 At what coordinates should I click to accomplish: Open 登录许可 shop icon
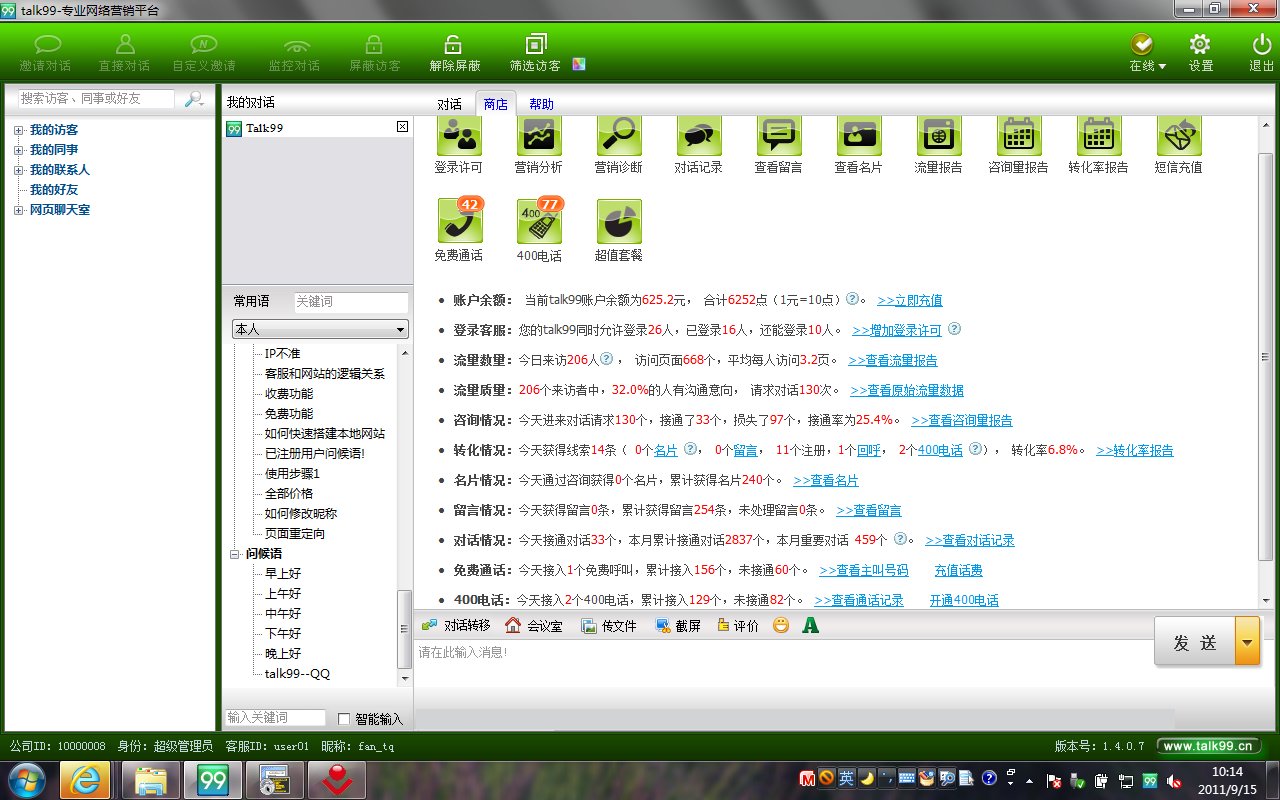(x=459, y=146)
